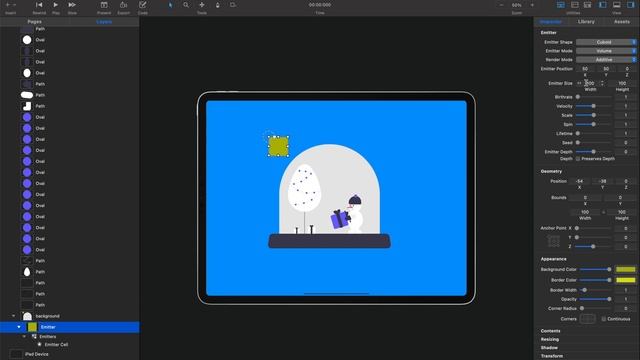Image resolution: width=640 pixels, height=360 pixels.
Task: Click the Opacity slider
Action: (596, 299)
